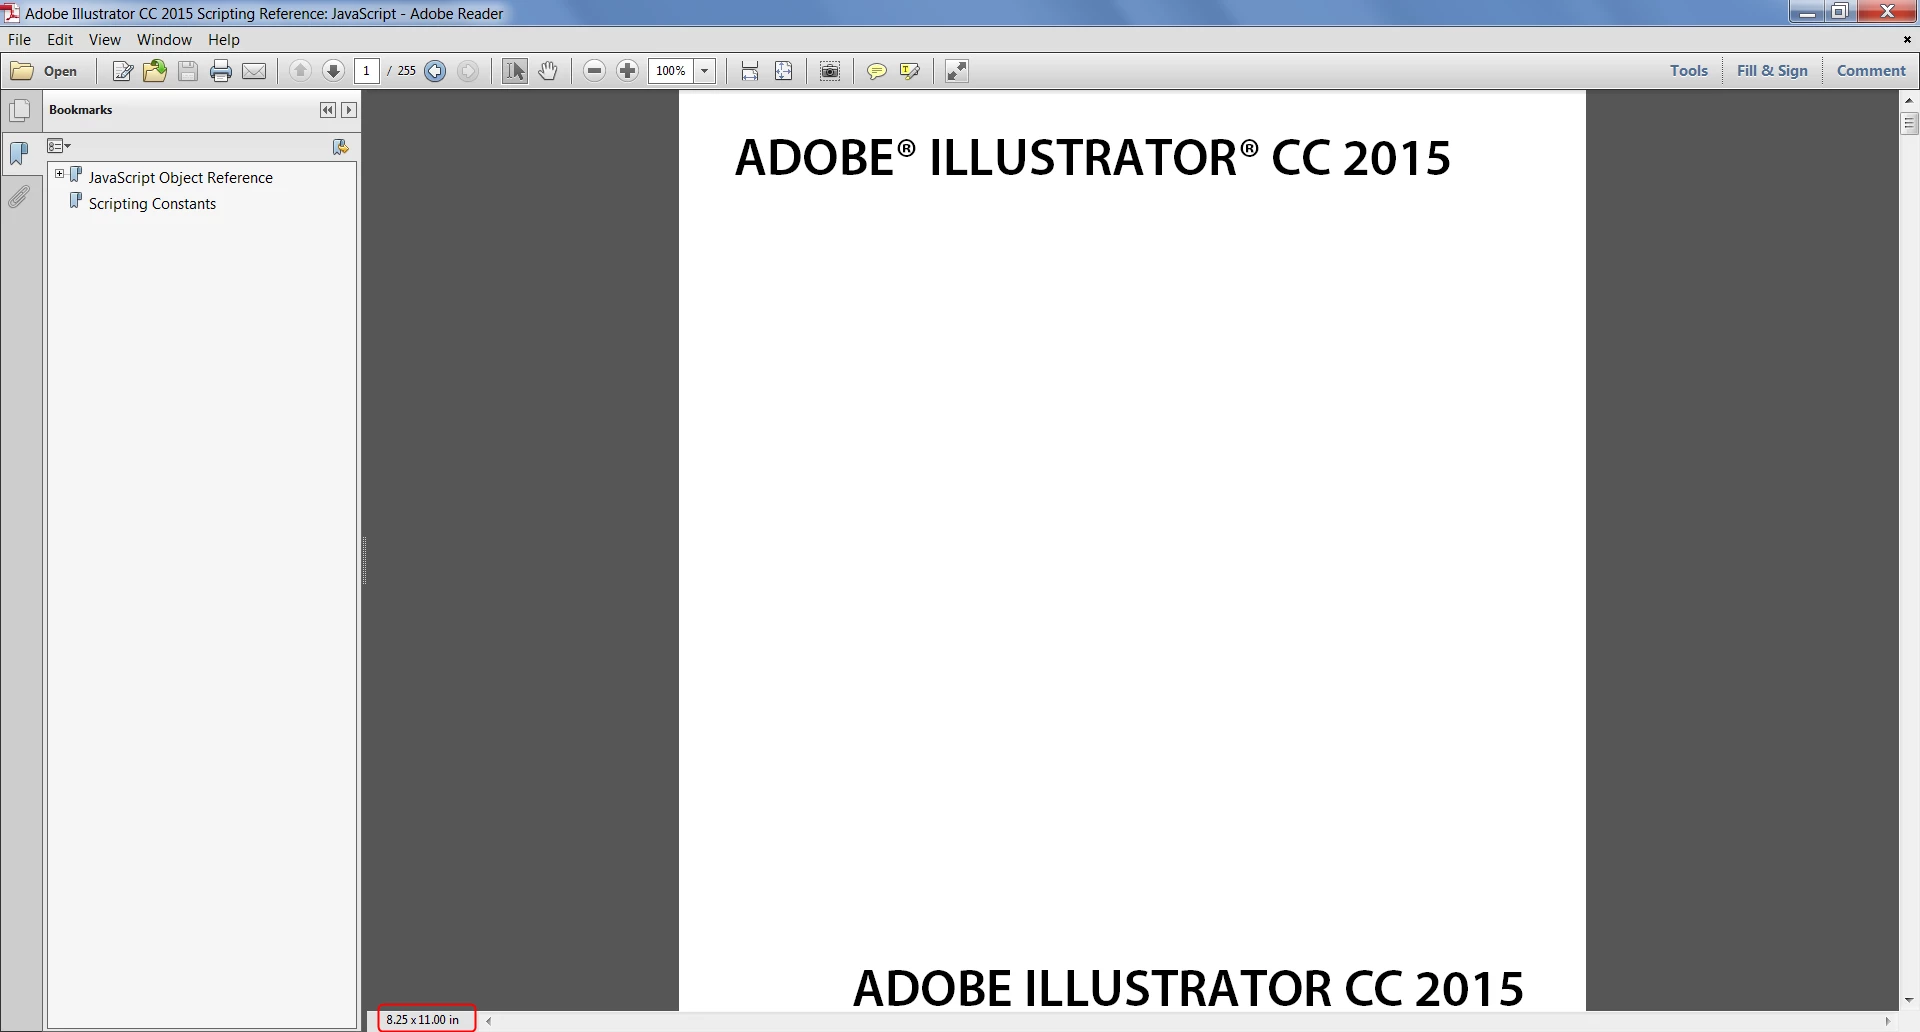Click the vertical scrollbar down arrow

(1909, 1001)
